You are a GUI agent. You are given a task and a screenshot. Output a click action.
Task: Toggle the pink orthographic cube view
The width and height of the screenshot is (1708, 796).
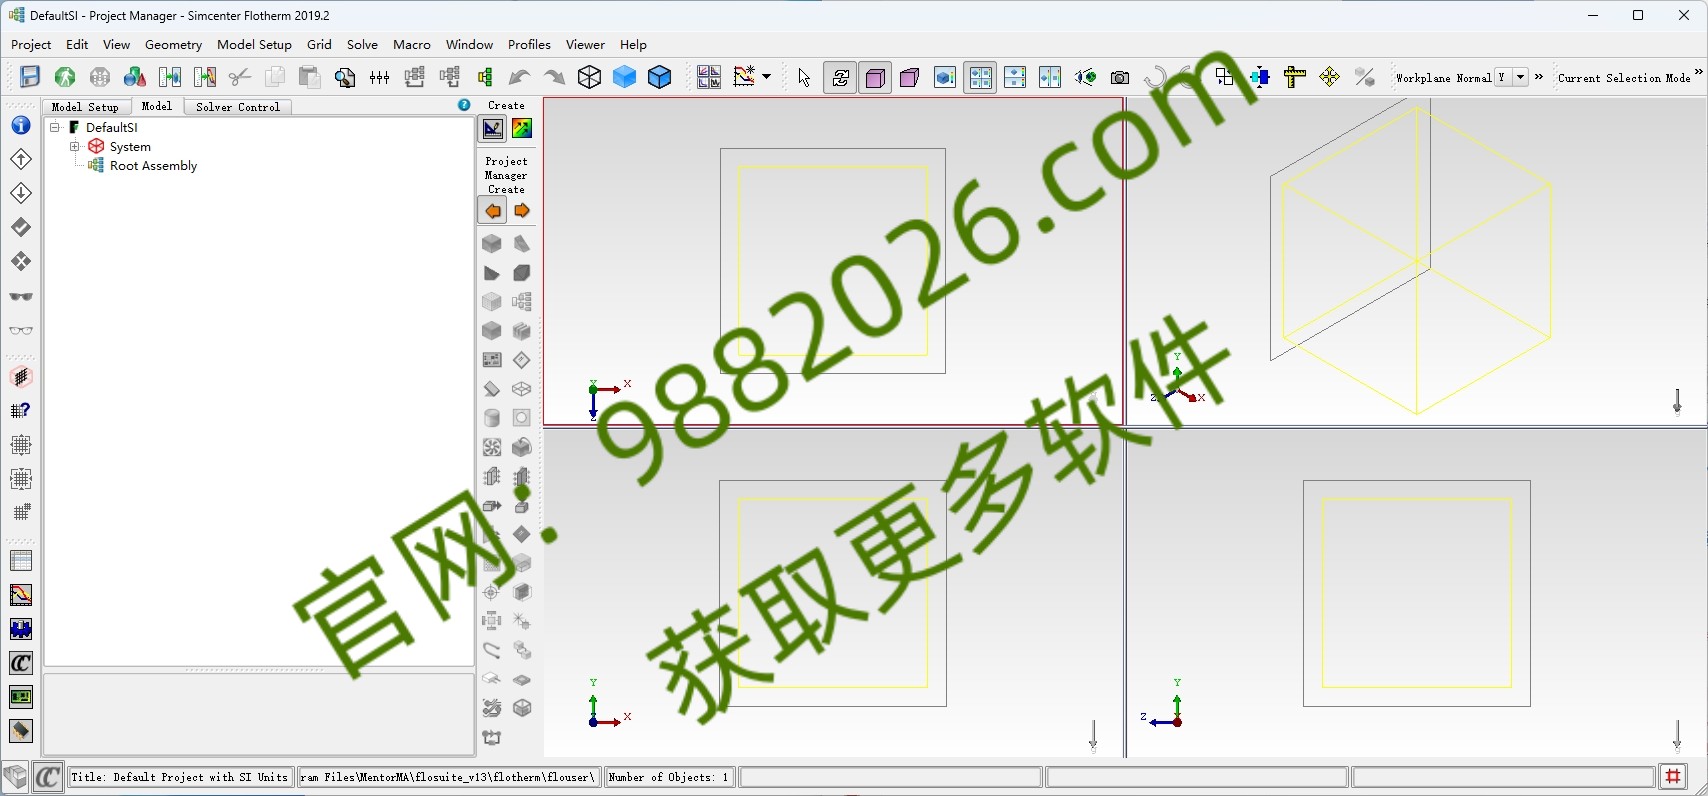pyautogui.click(x=875, y=77)
